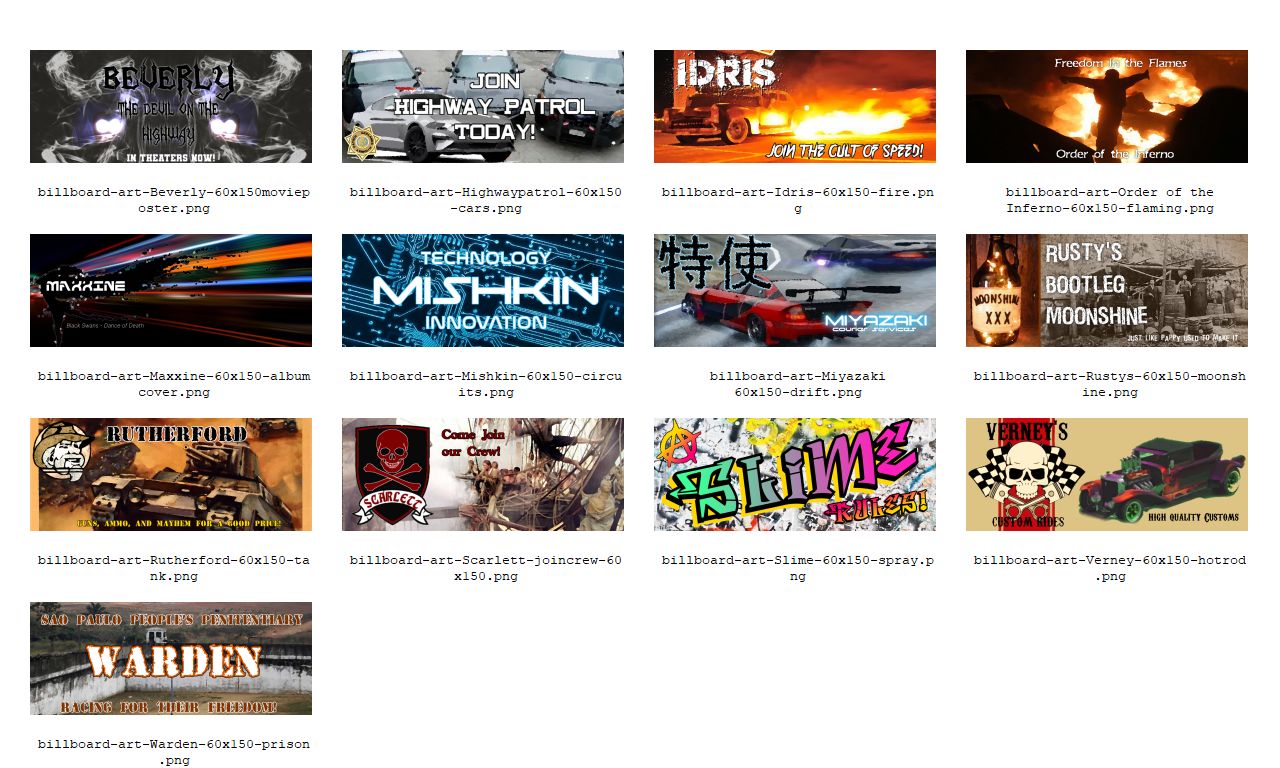Select the billboard-art-Slime-60x150-spray.png filename label
This screenshot has height=768, width=1280.
(x=797, y=568)
